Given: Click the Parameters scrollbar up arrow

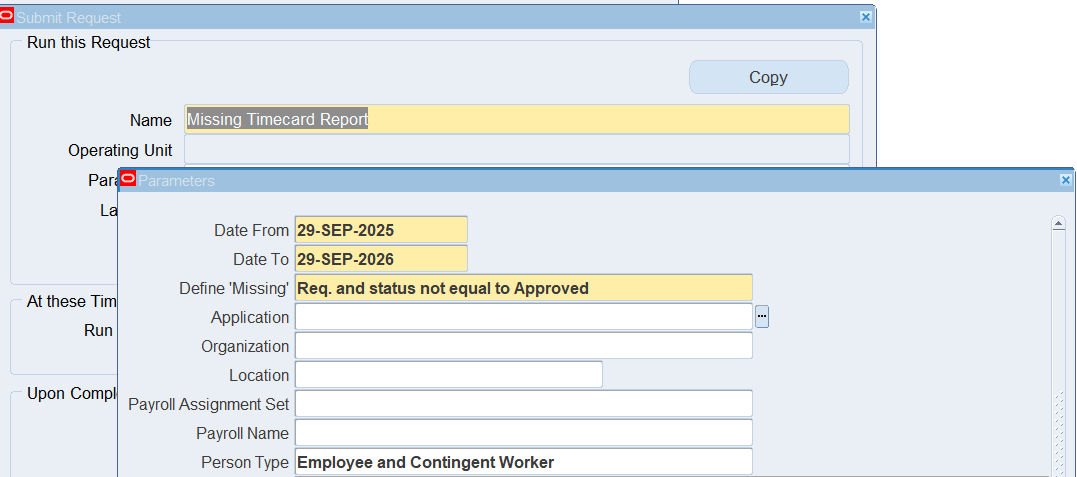Looking at the screenshot, I should (x=1059, y=224).
